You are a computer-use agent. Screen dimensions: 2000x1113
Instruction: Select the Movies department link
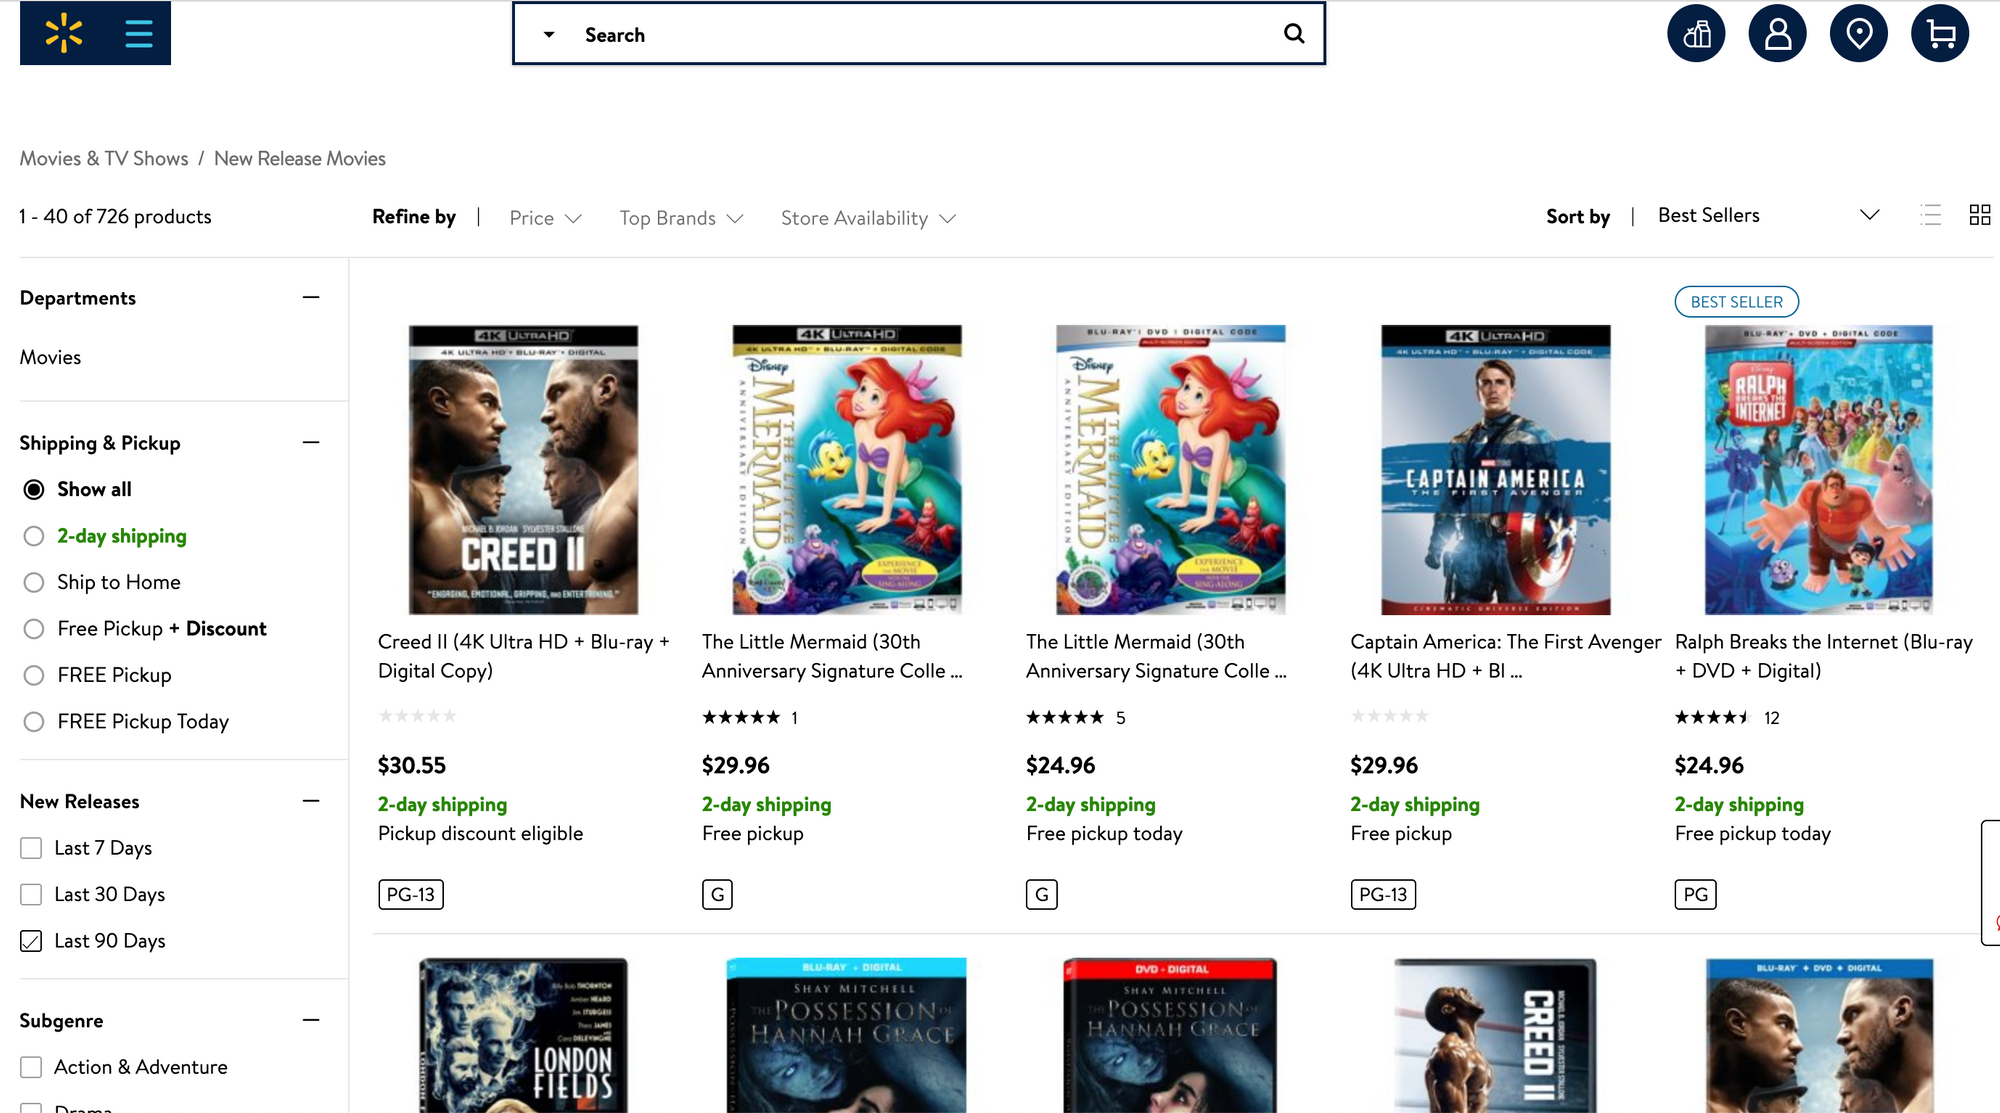pos(50,357)
